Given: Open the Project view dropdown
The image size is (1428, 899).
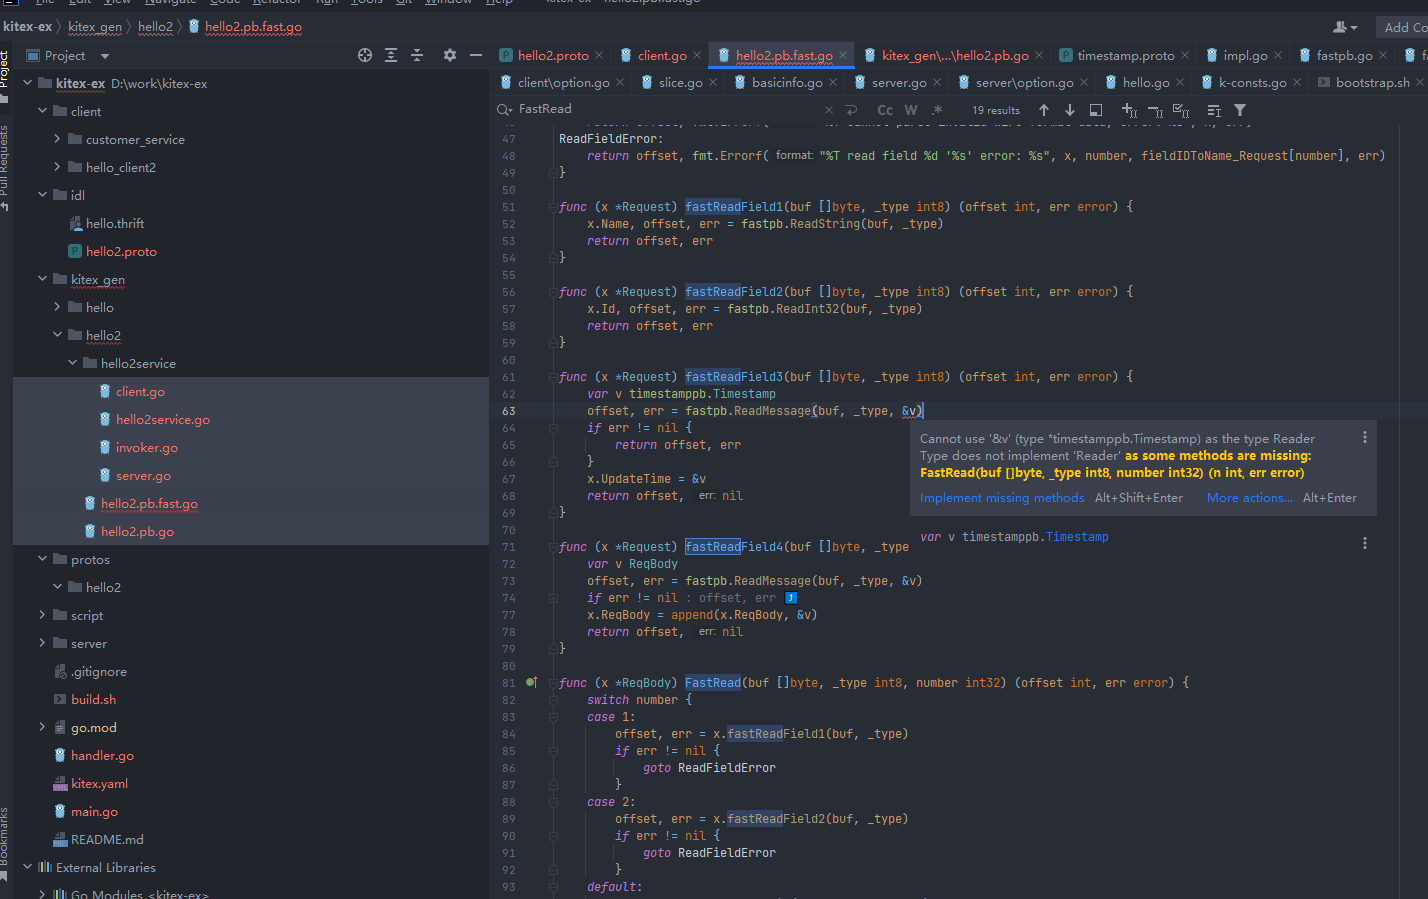Looking at the screenshot, I should [x=105, y=56].
